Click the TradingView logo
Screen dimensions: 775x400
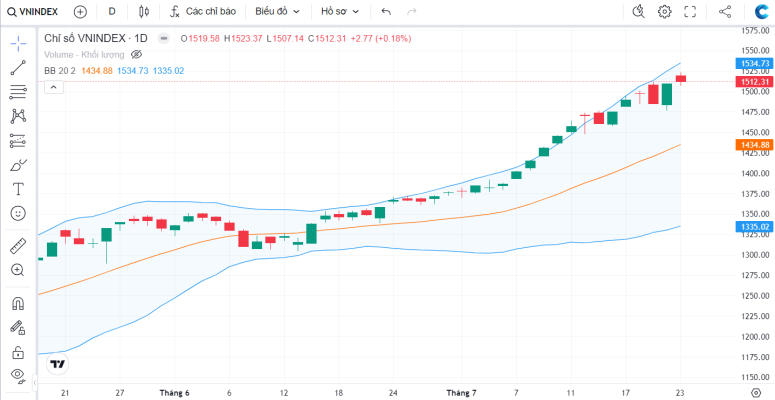click(x=57, y=364)
